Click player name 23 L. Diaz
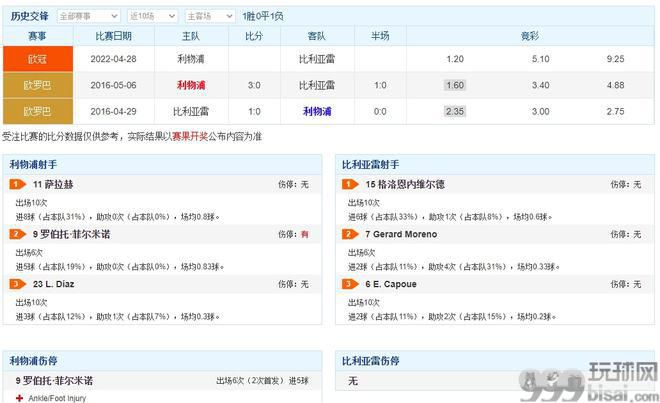 (x=53, y=284)
